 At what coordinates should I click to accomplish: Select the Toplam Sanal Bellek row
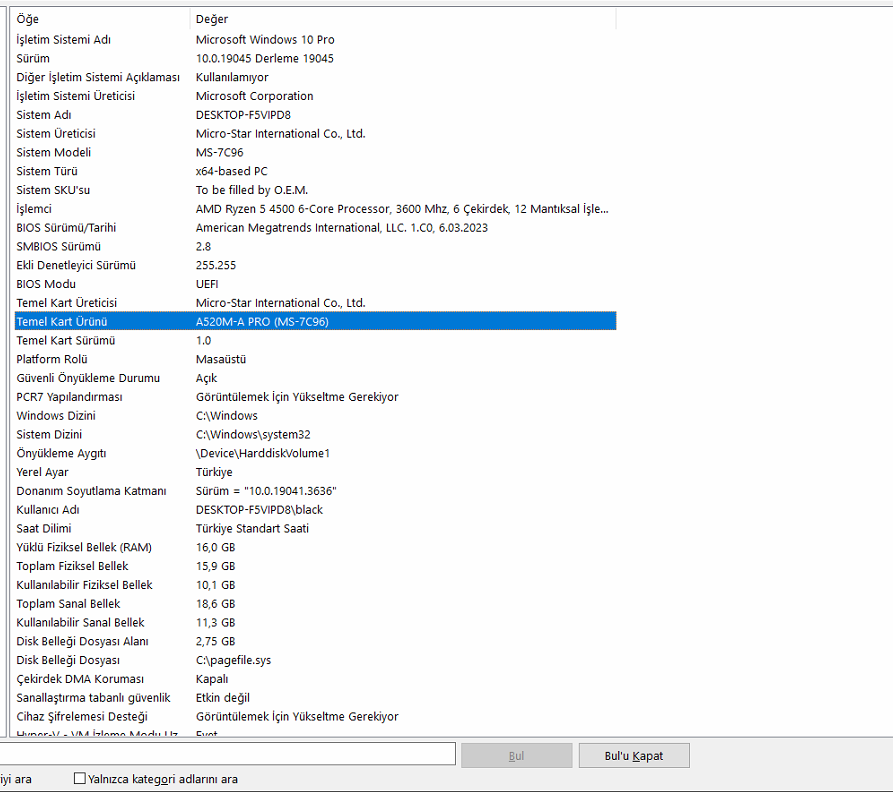tap(316, 603)
